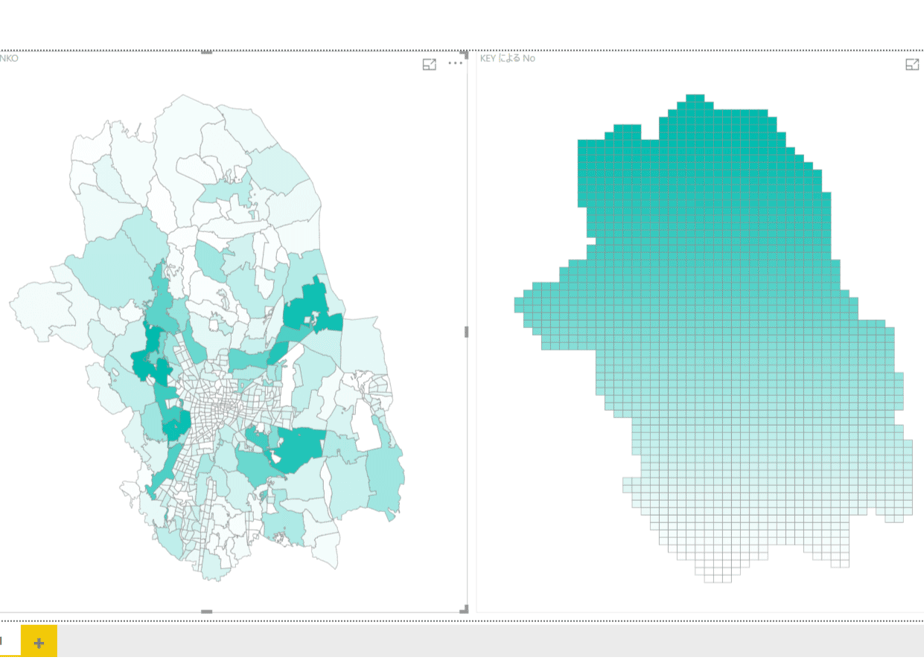This screenshot has height=660, width=924.
Task: Select the leftmost protruding cell of the grid map
Action: (x=519, y=305)
